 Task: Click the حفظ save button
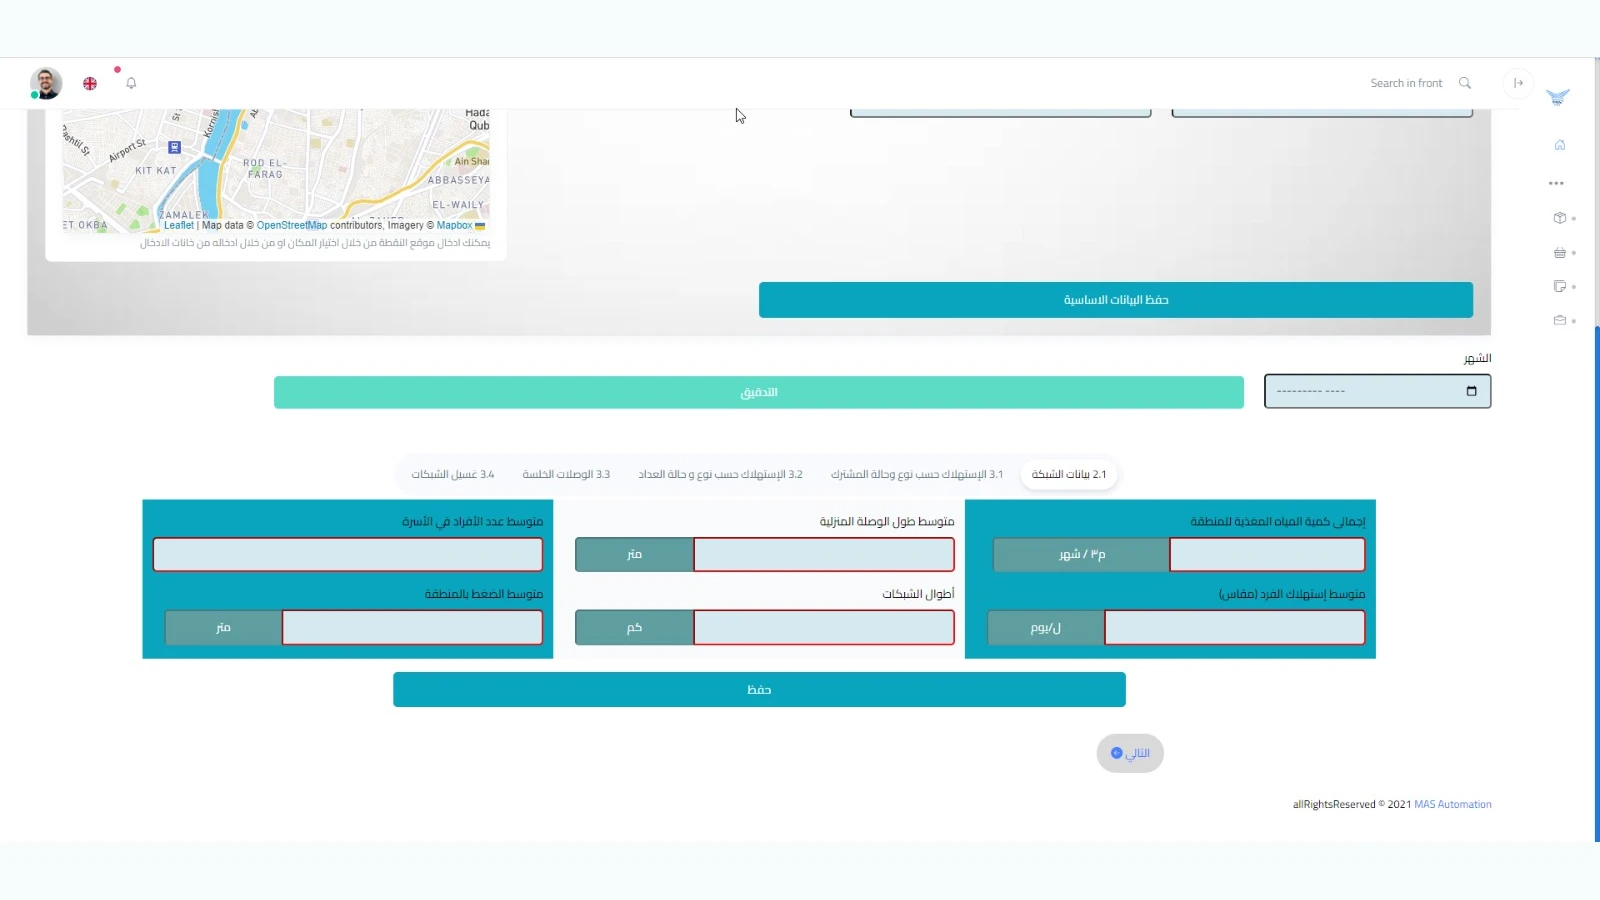[759, 690]
